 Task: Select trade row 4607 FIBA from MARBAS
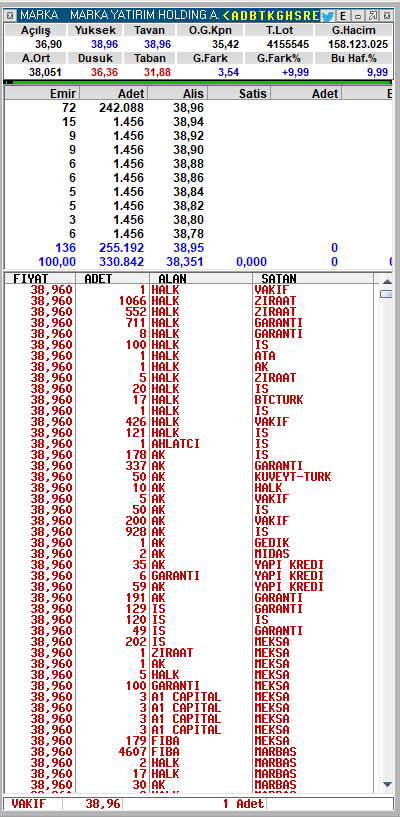[x=190, y=751]
